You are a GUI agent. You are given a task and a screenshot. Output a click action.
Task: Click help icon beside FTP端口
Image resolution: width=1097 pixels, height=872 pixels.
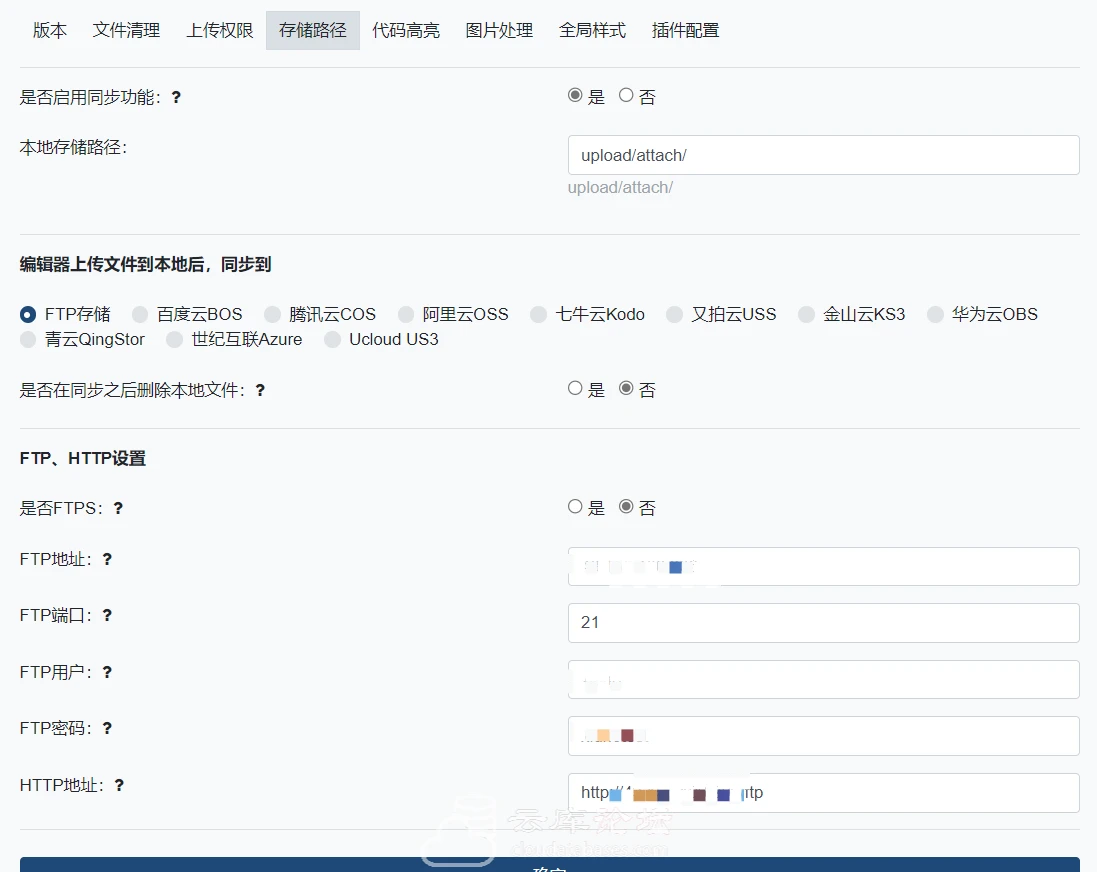tap(107, 615)
